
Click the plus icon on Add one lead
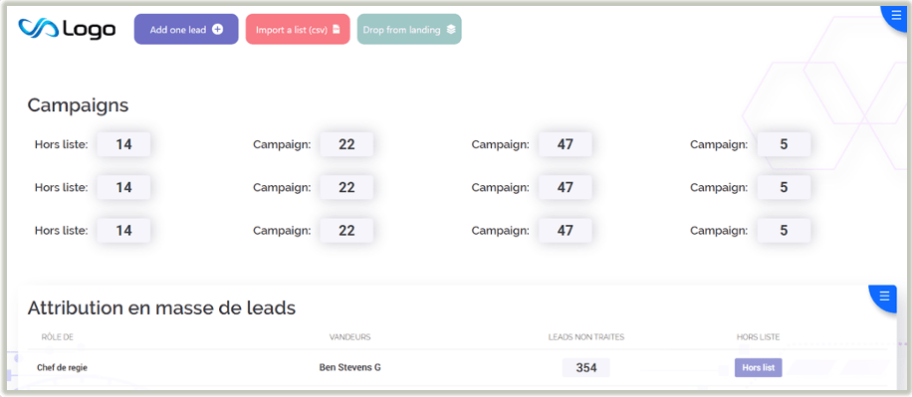[217, 30]
